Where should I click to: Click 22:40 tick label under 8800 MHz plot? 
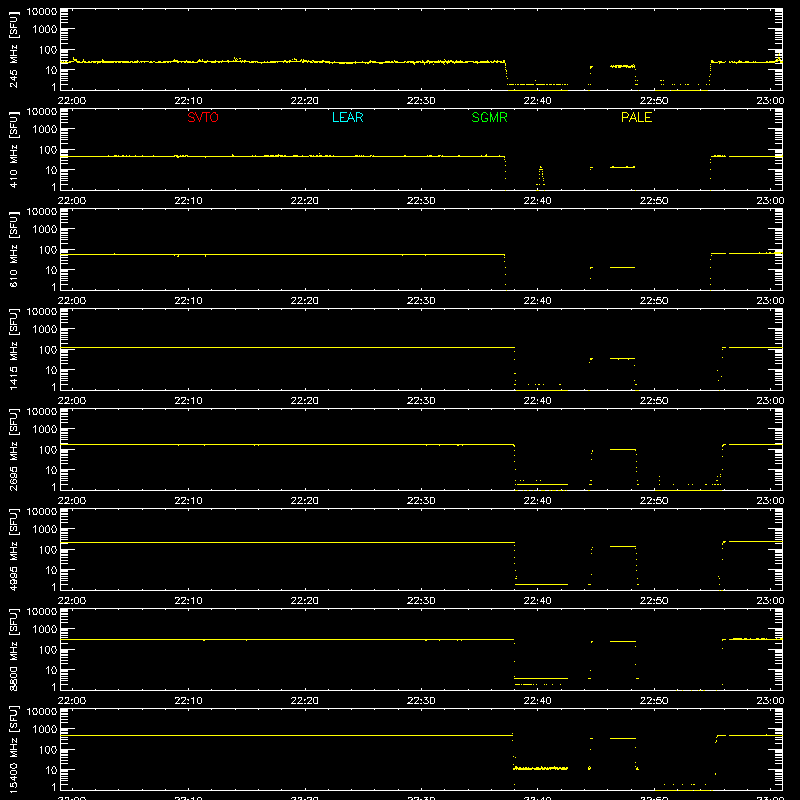(x=537, y=701)
